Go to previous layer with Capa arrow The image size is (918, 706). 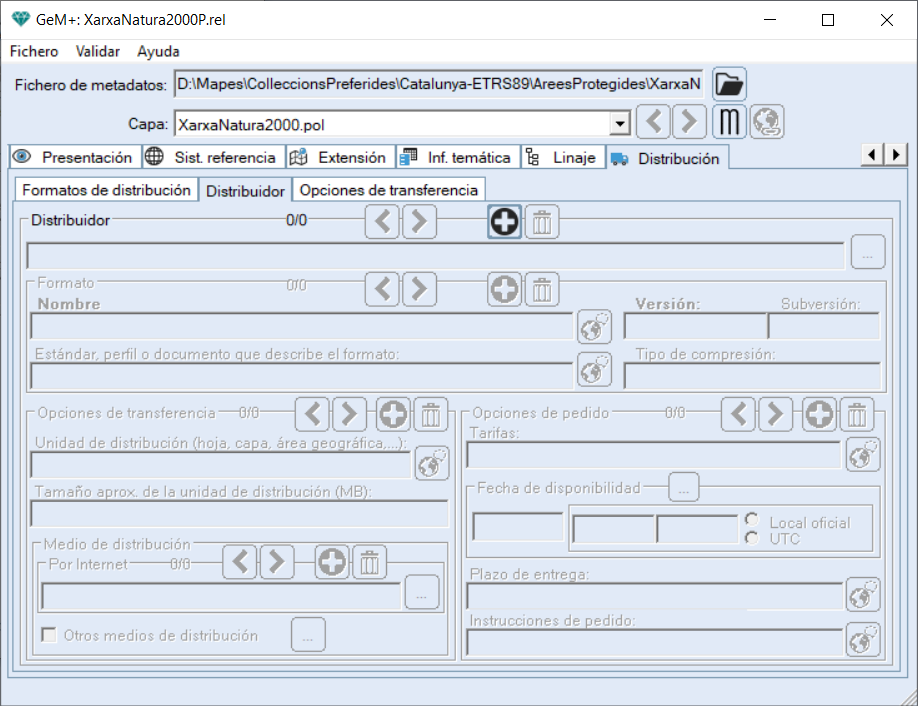coord(654,123)
